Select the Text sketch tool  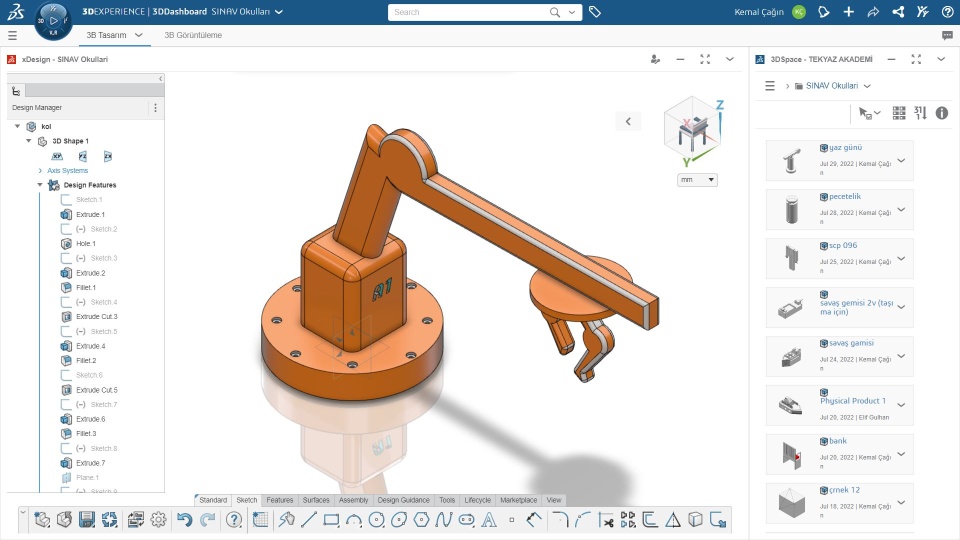click(x=489, y=520)
